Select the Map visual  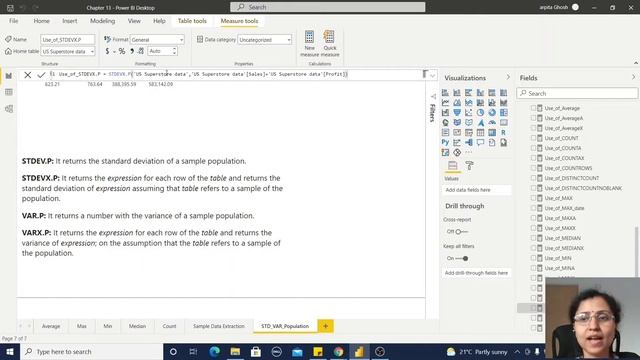(445, 122)
